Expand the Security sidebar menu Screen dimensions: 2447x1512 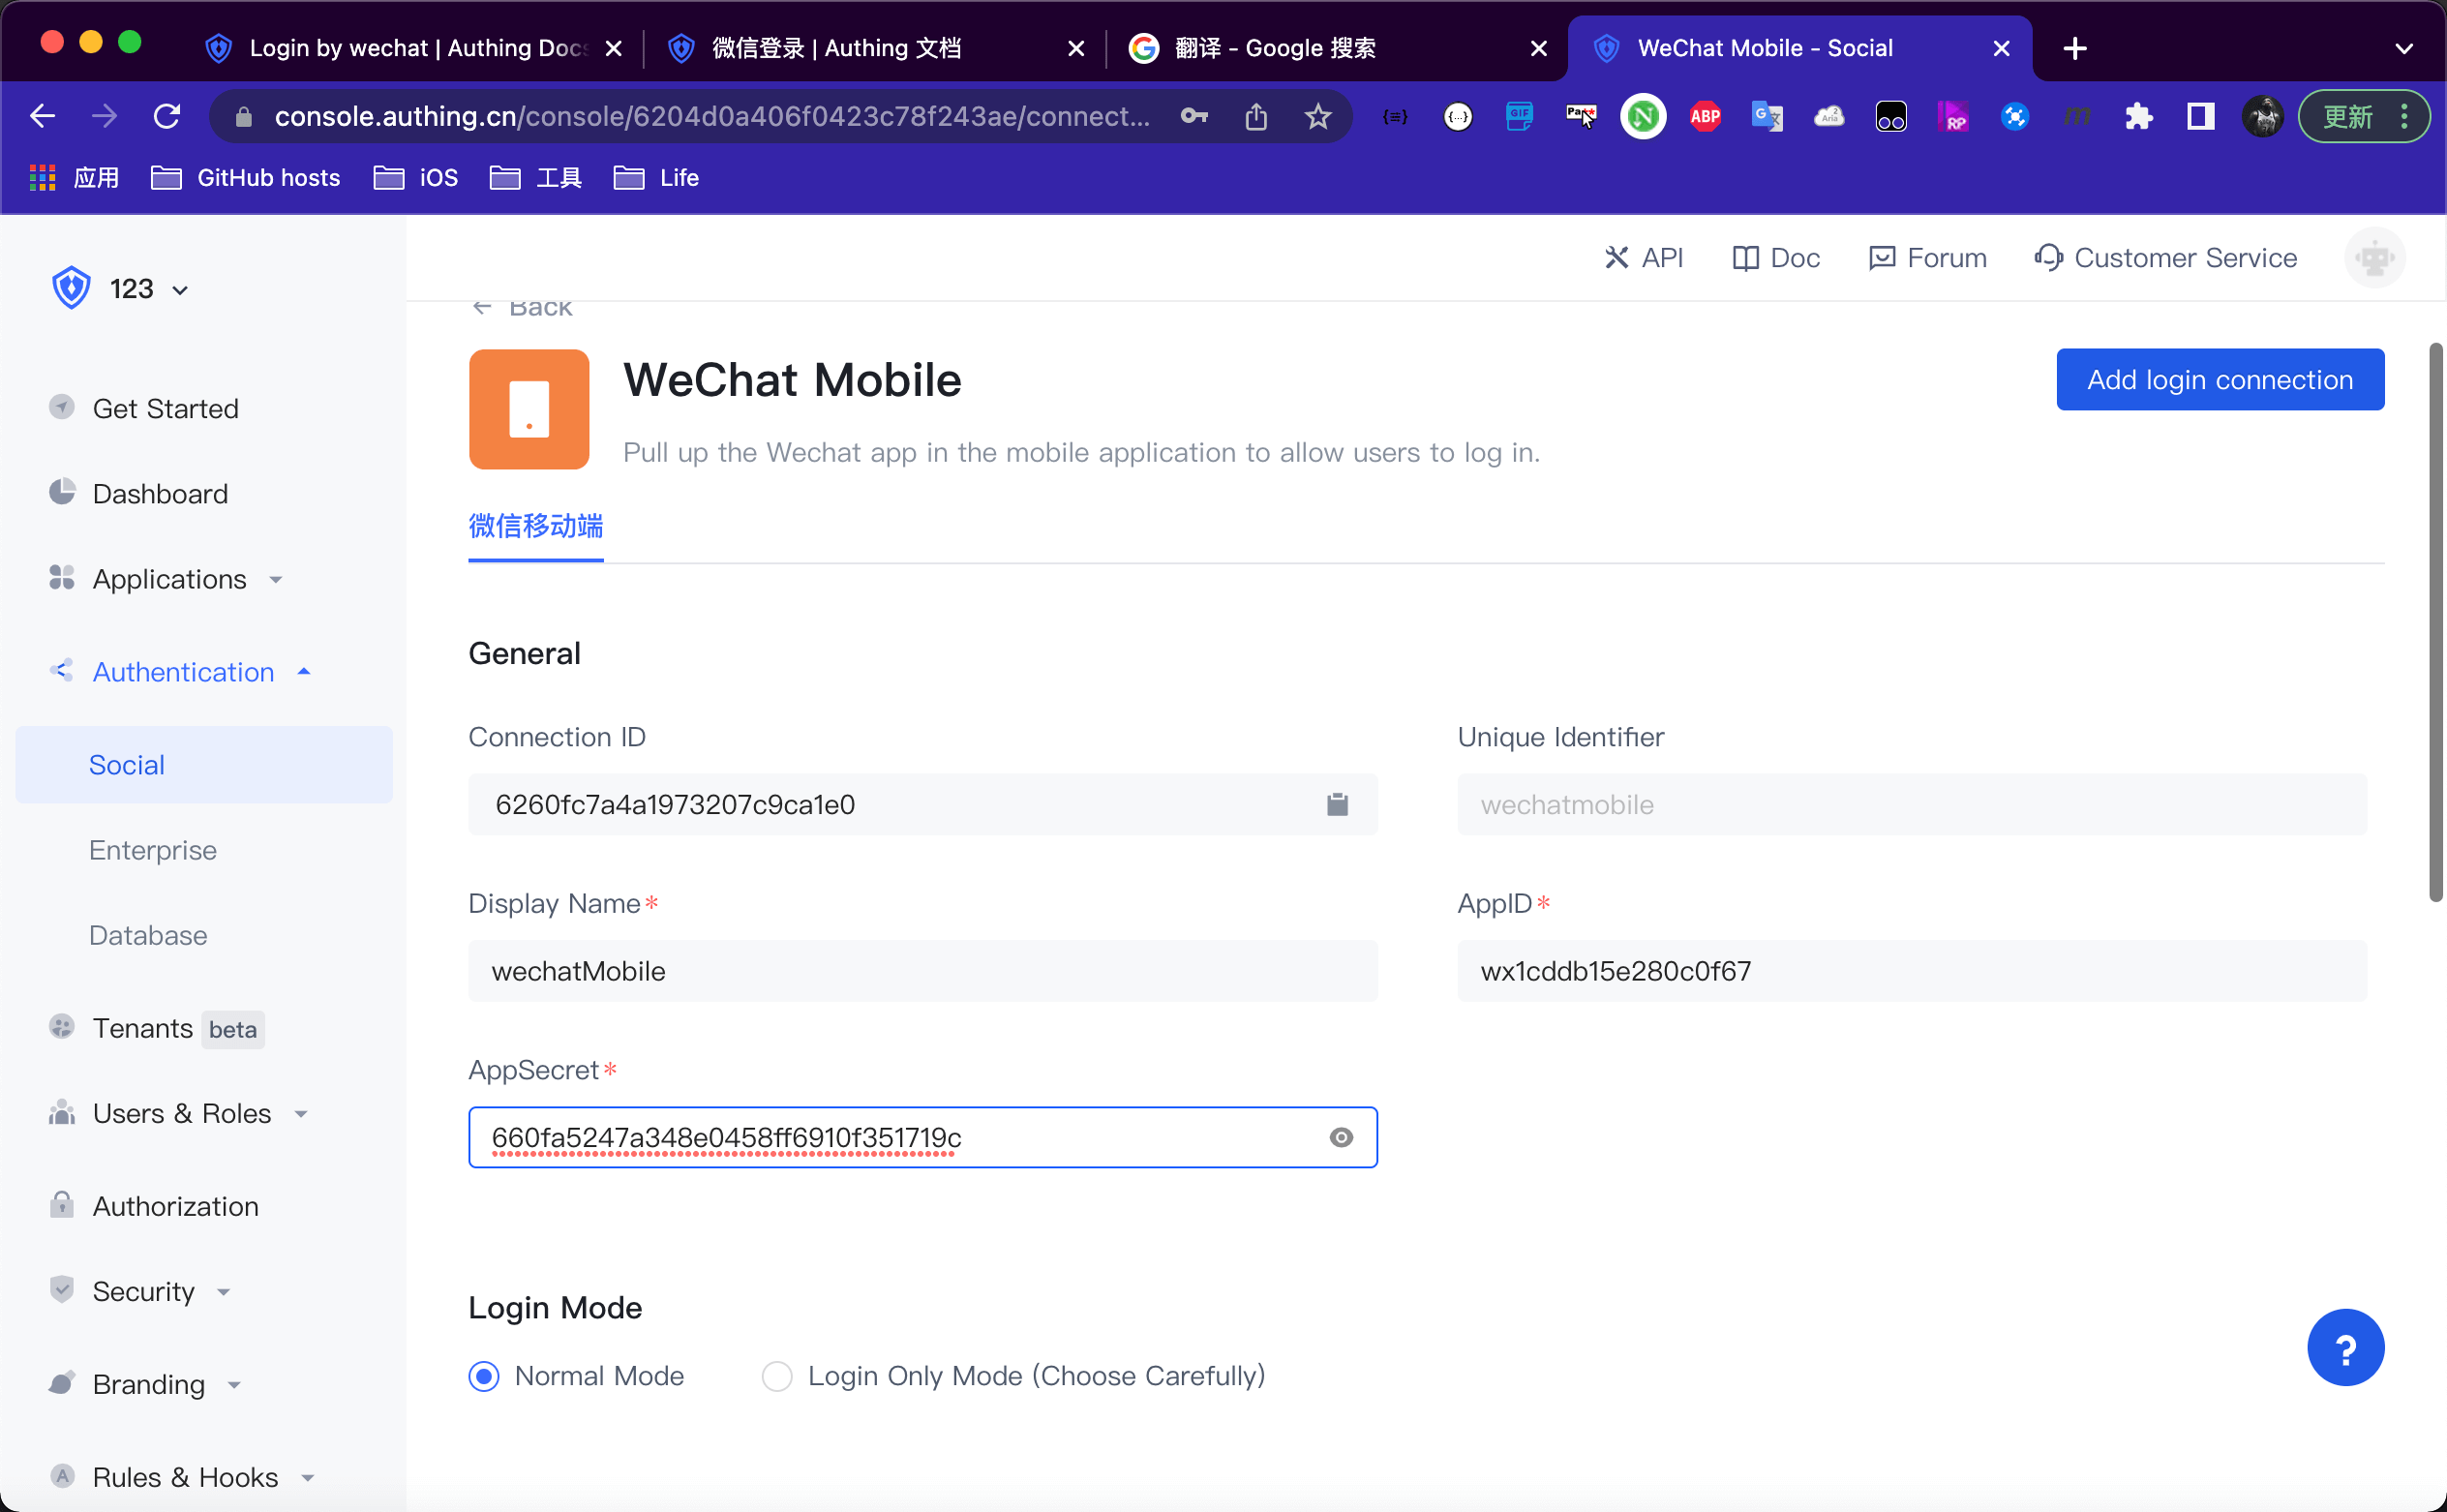click(144, 1291)
